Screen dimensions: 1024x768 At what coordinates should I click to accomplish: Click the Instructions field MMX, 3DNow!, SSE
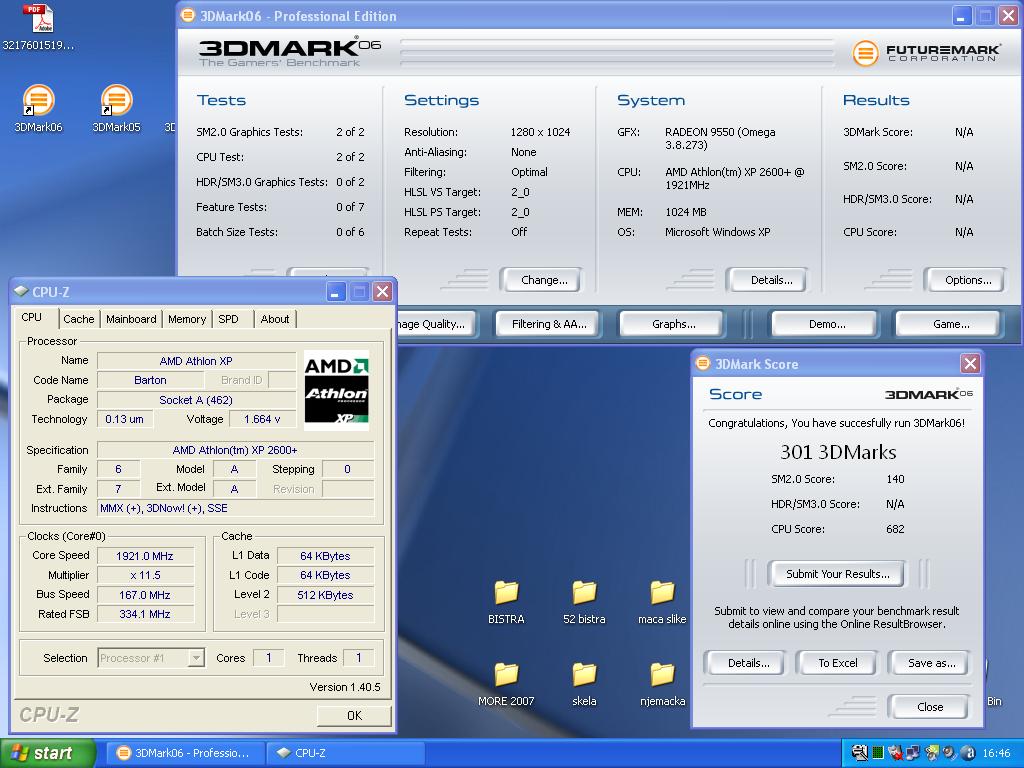235,508
